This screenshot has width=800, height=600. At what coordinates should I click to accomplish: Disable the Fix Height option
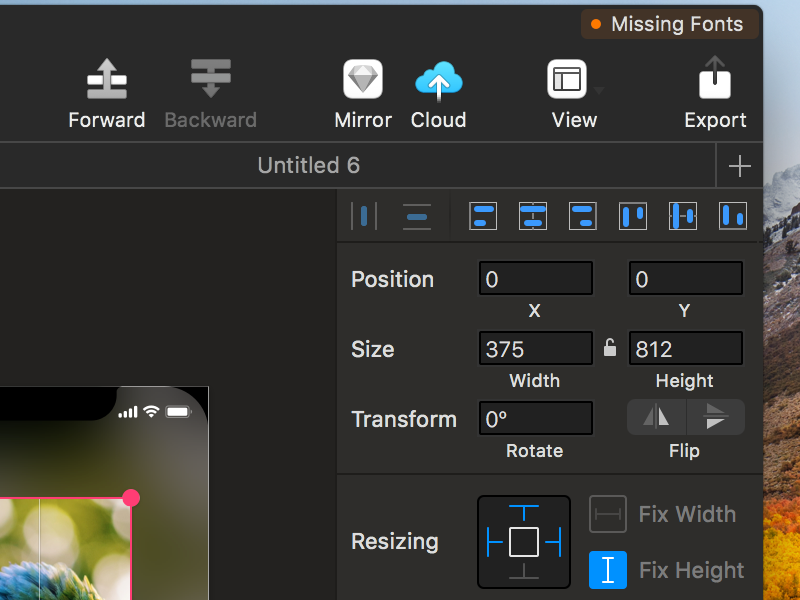pyautogui.click(x=608, y=570)
